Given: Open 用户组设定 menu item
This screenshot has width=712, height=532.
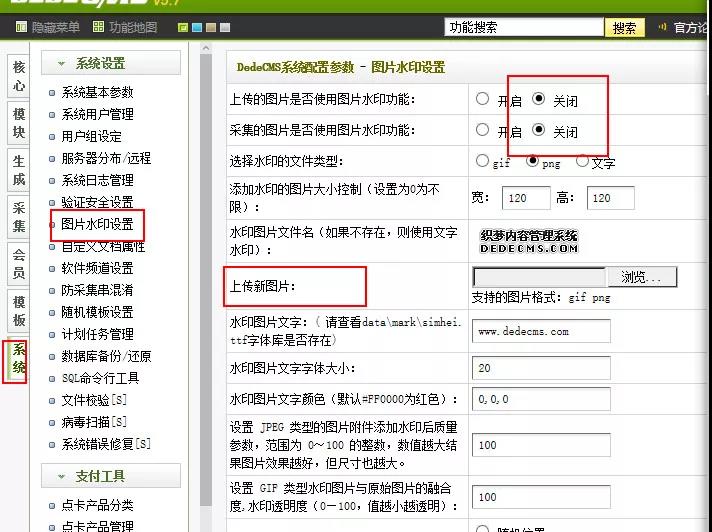Looking at the screenshot, I should (91, 136).
